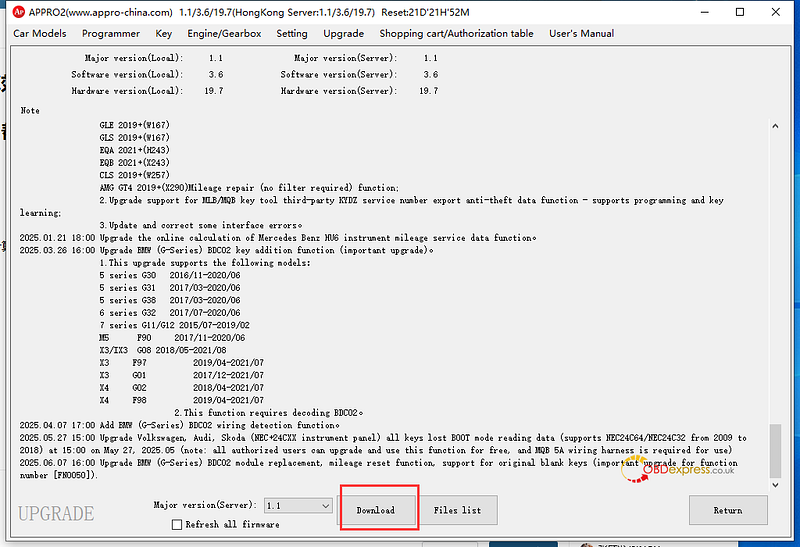The width and height of the screenshot is (800, 547).
Task: Minimize the APPRO2 window
Action: click(x=705, y=12)
